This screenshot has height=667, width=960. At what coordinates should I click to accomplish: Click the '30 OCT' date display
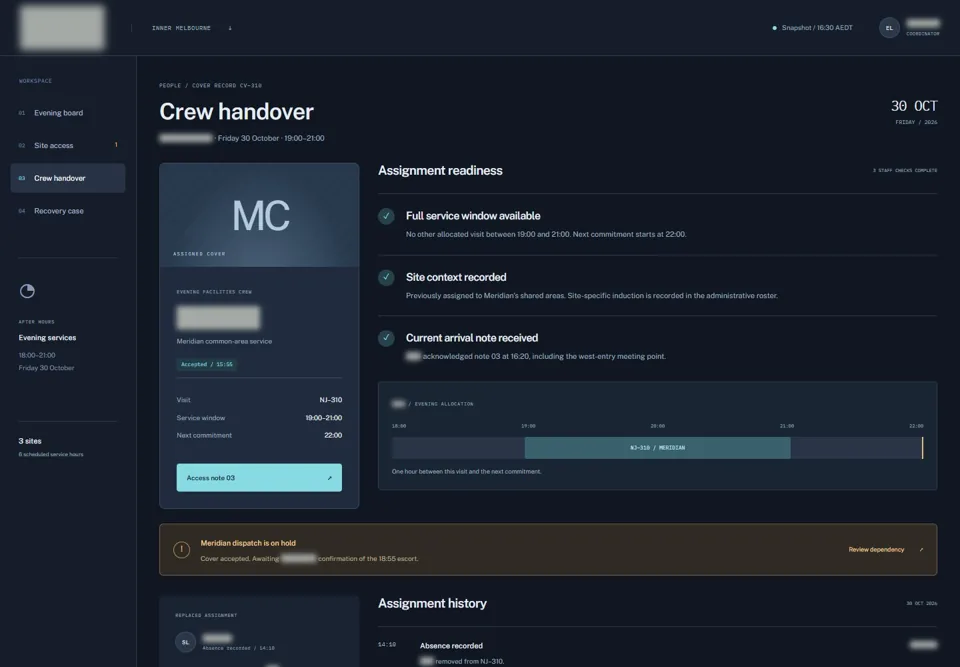coord(913,106)
